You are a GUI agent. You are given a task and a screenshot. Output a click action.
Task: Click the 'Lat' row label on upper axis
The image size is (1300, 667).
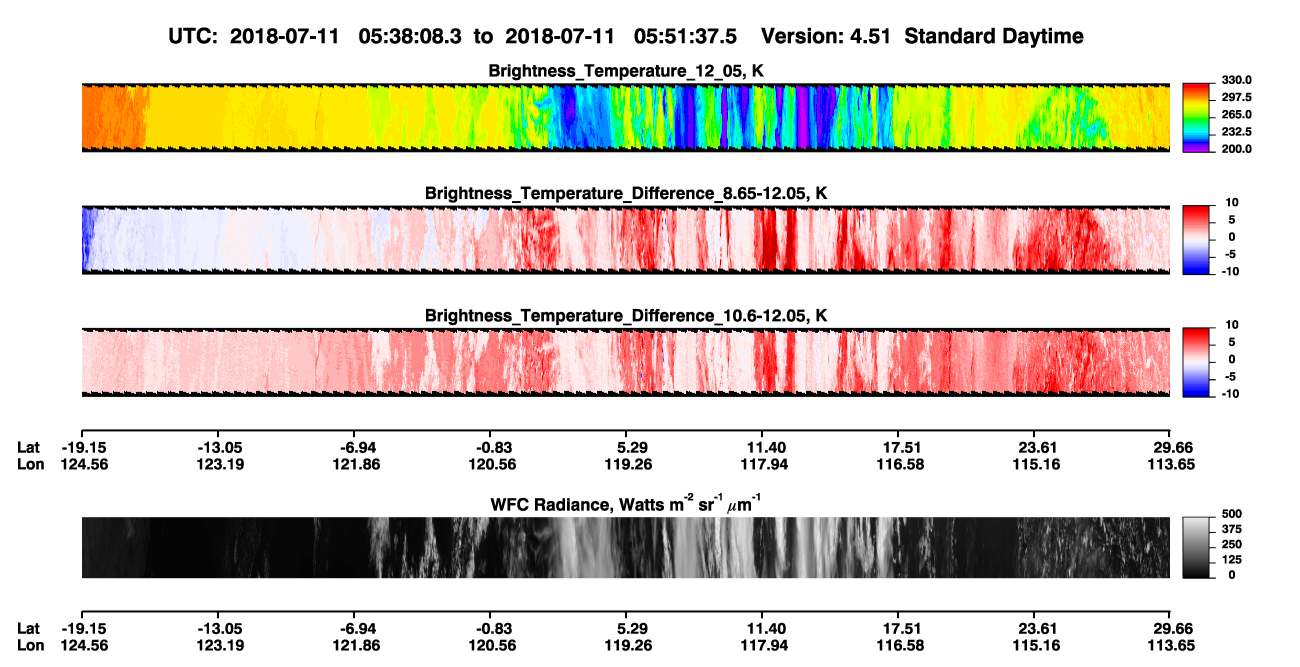29,448
